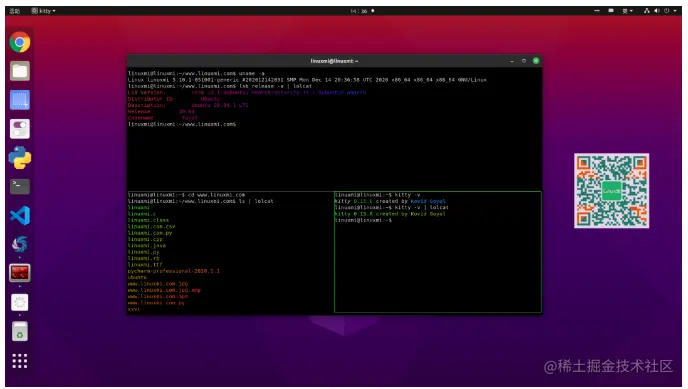Screen dimensions: 688x389
Task: Click 'Distributor ID' line in lsb_release output
Action: (x=174, y=99)
